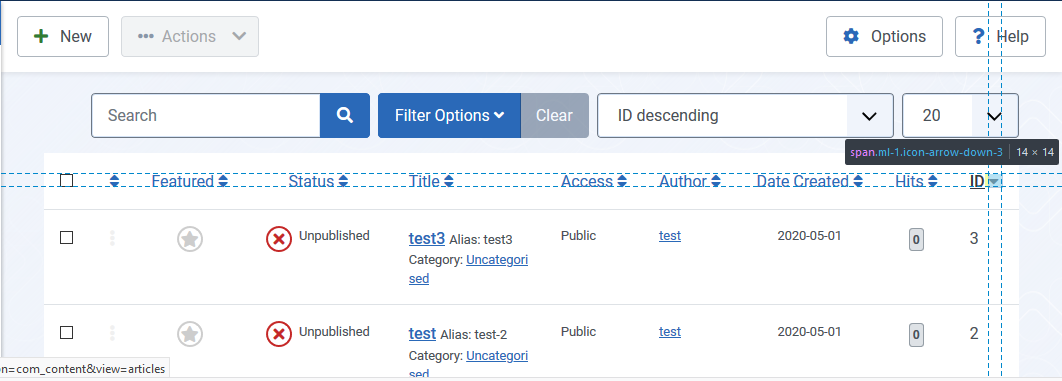Image resolution: width=1062 pixels, height=381 pixels.
Task: Click the magnifier search button
Action: (345, 116)
